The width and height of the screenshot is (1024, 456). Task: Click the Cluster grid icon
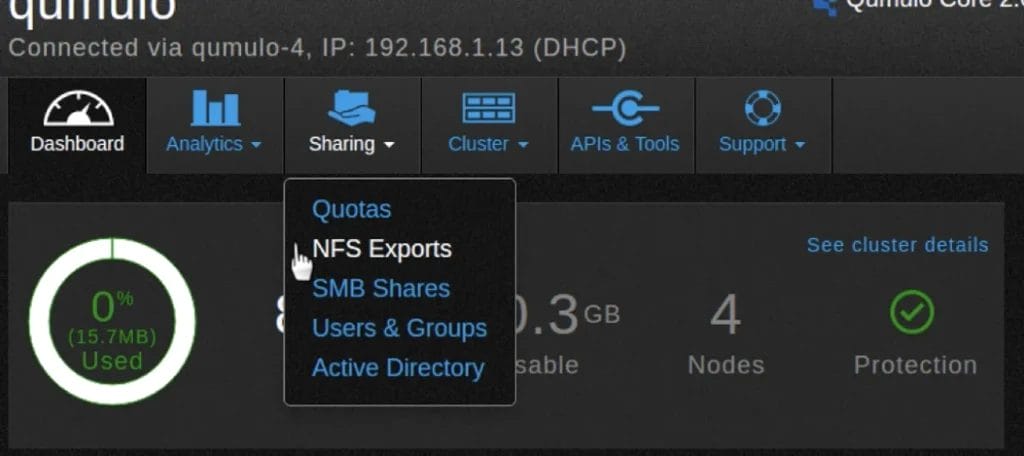coord(488,107)
